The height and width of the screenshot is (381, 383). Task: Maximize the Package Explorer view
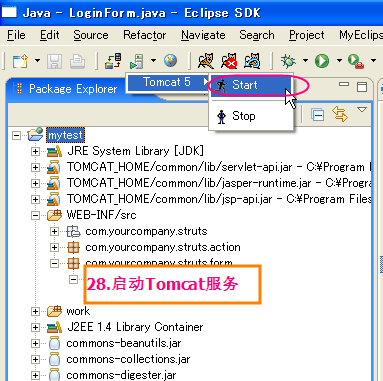tap(362, 87)
